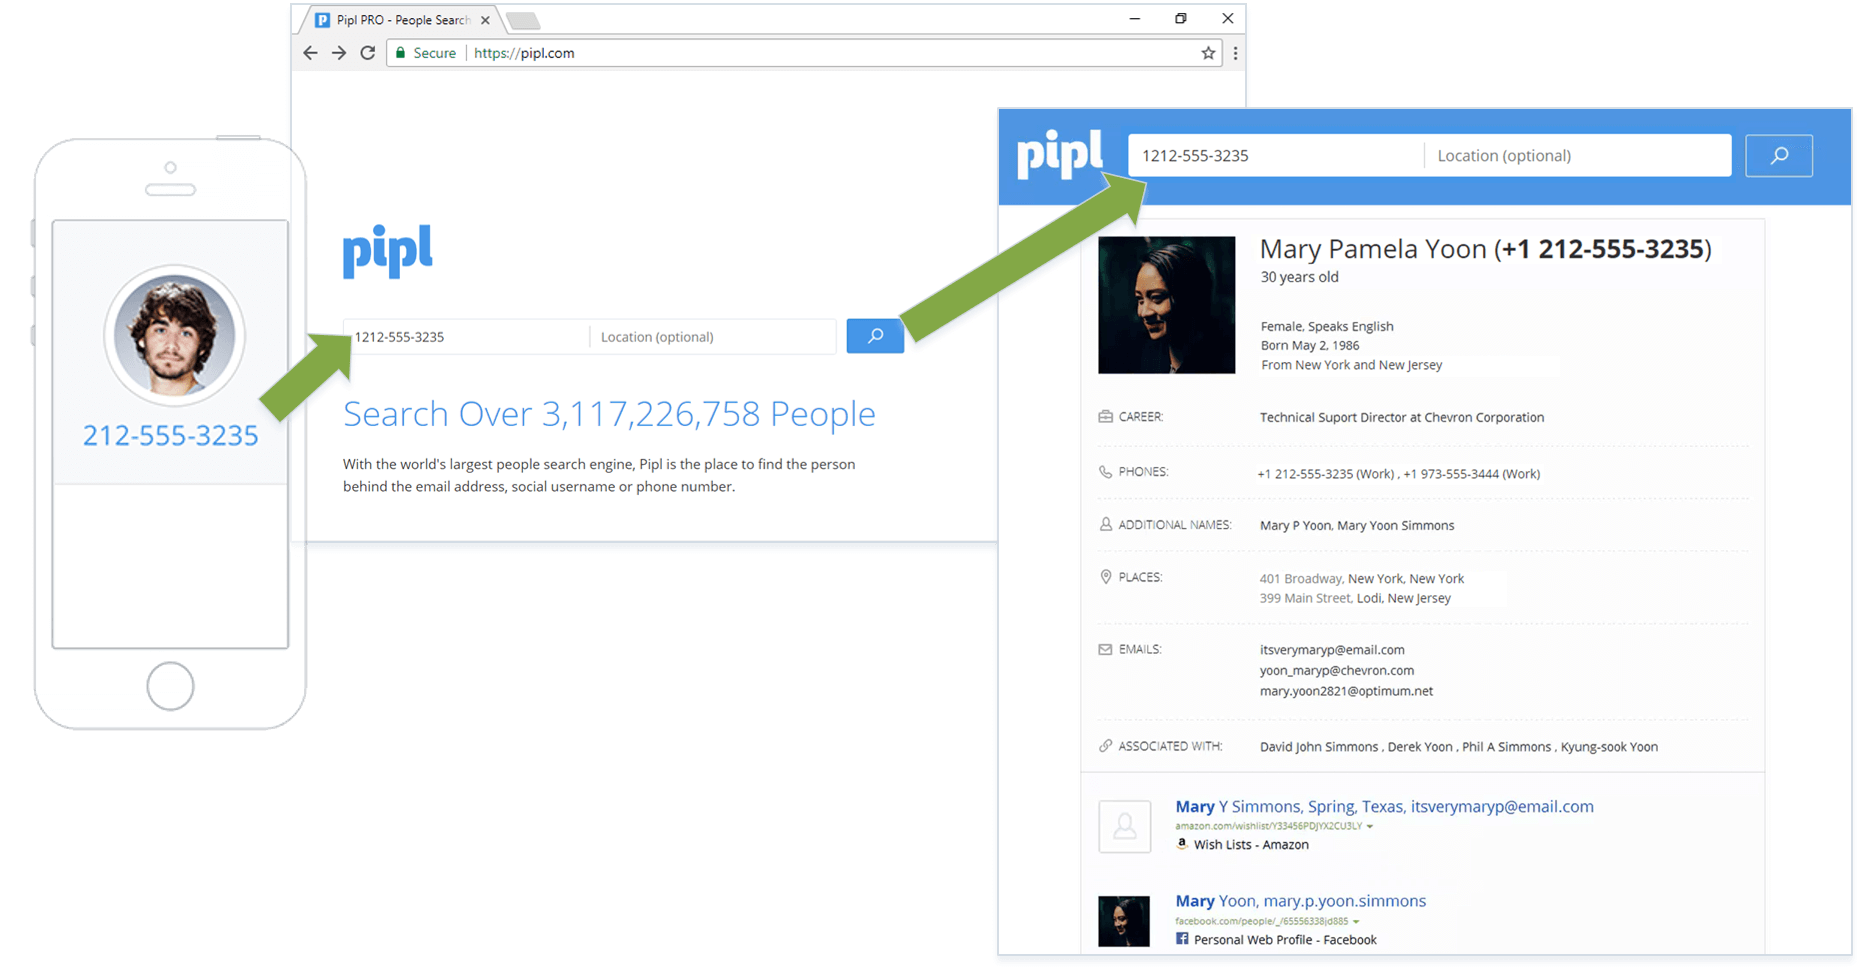Open the Chrome three-dot menu
The height and width of the screenshot is (971, 1862).
click(x=1235, y=53)
